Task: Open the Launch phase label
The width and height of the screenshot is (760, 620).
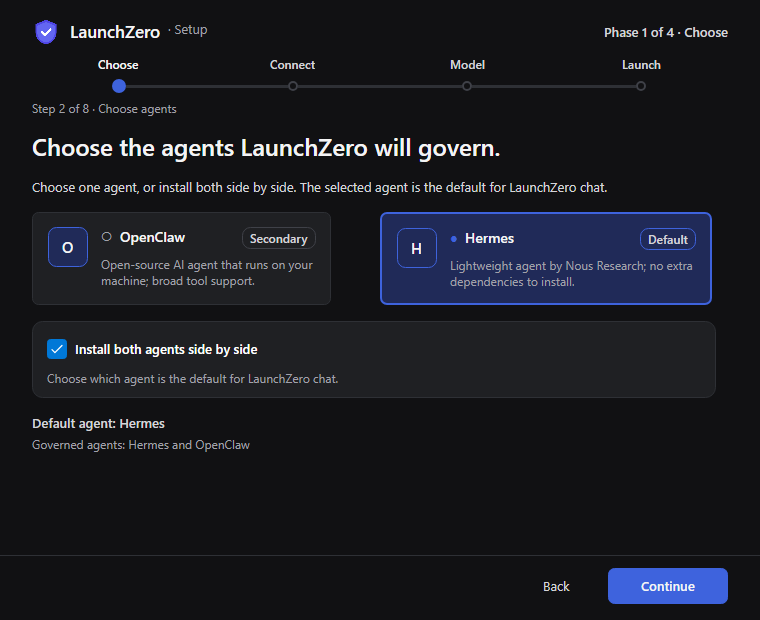Action: click(x=641, y=65)
